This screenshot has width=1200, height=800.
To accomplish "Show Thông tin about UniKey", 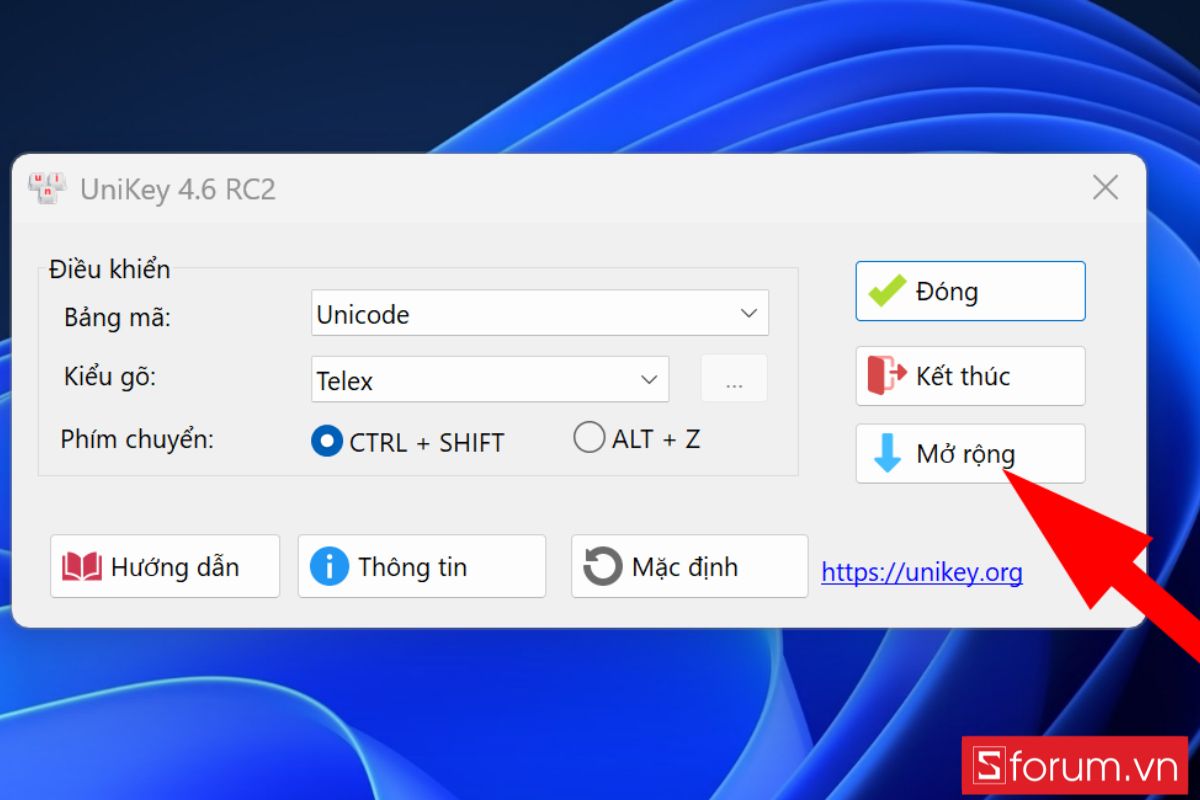I will tap(422, 567).
